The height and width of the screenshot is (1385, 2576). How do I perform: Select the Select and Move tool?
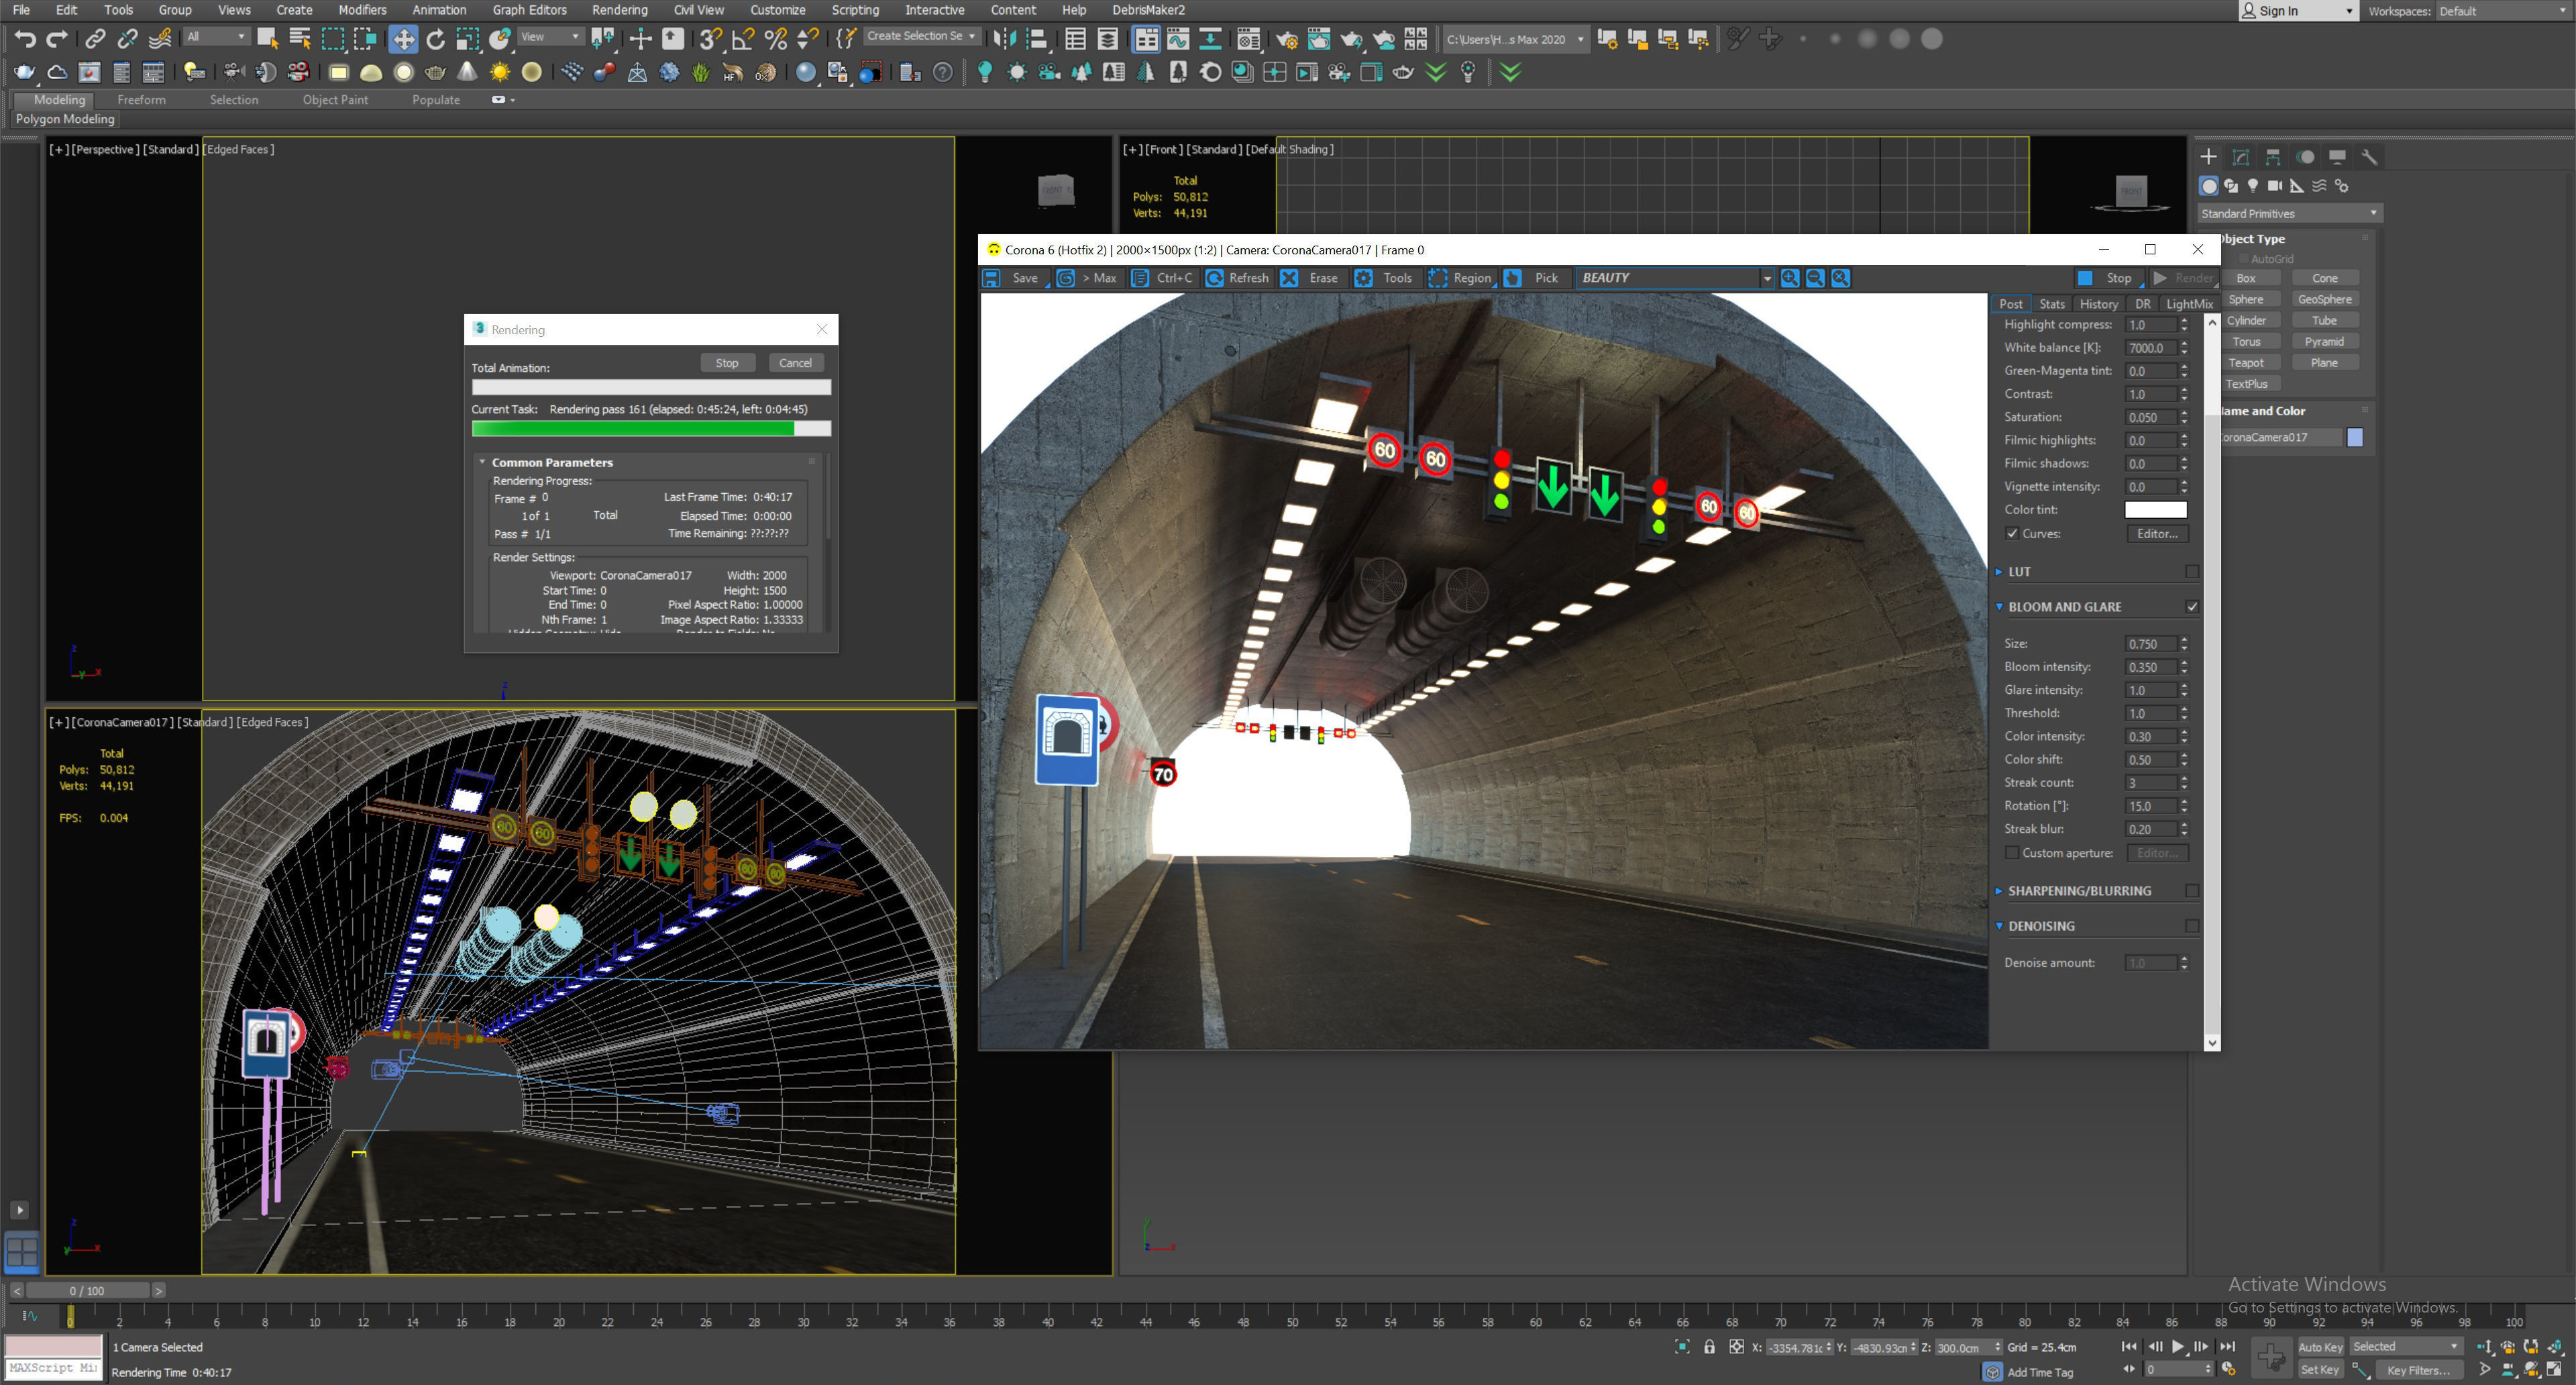click(403, 39)
